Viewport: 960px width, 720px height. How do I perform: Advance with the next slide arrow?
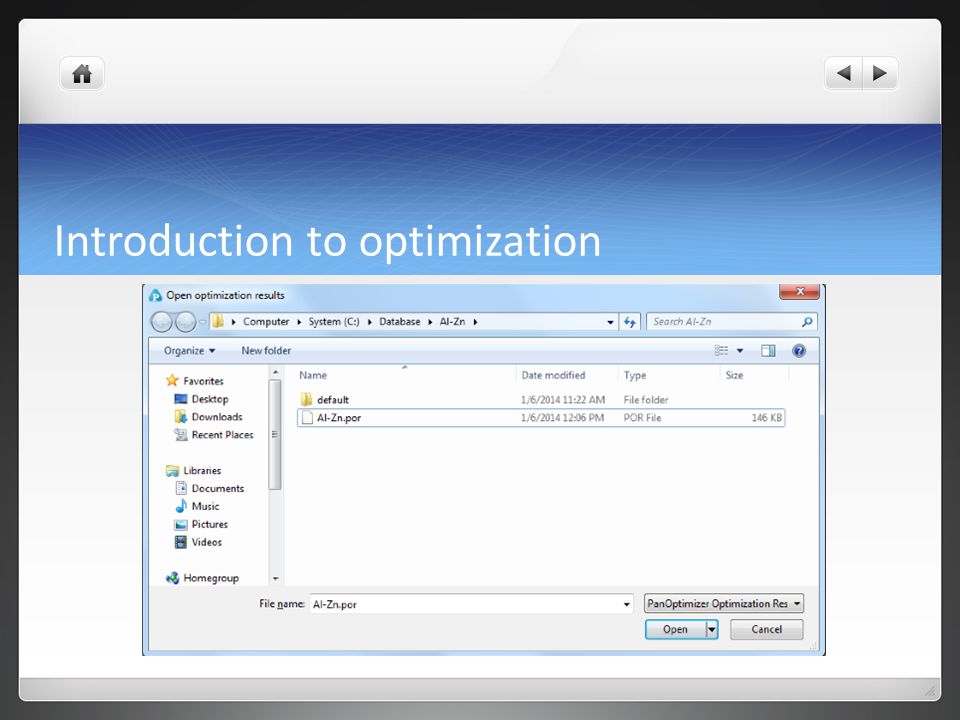pos(880,73)
